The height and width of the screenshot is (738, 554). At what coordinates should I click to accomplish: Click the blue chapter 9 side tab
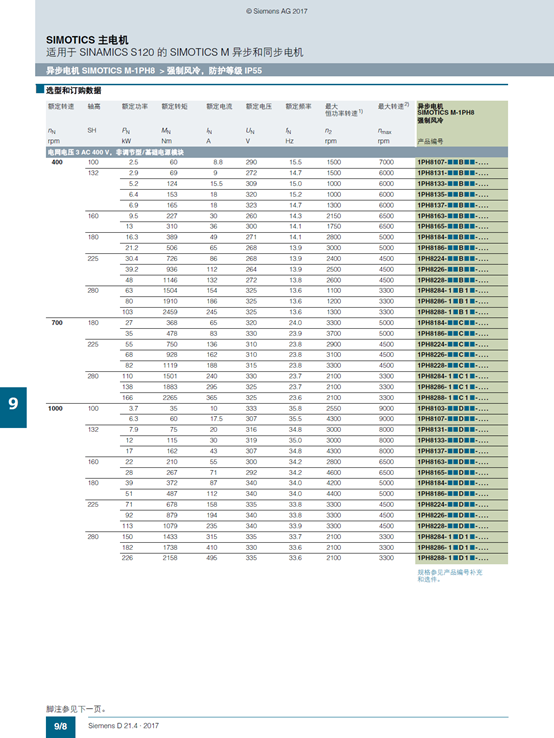(13, 407)
